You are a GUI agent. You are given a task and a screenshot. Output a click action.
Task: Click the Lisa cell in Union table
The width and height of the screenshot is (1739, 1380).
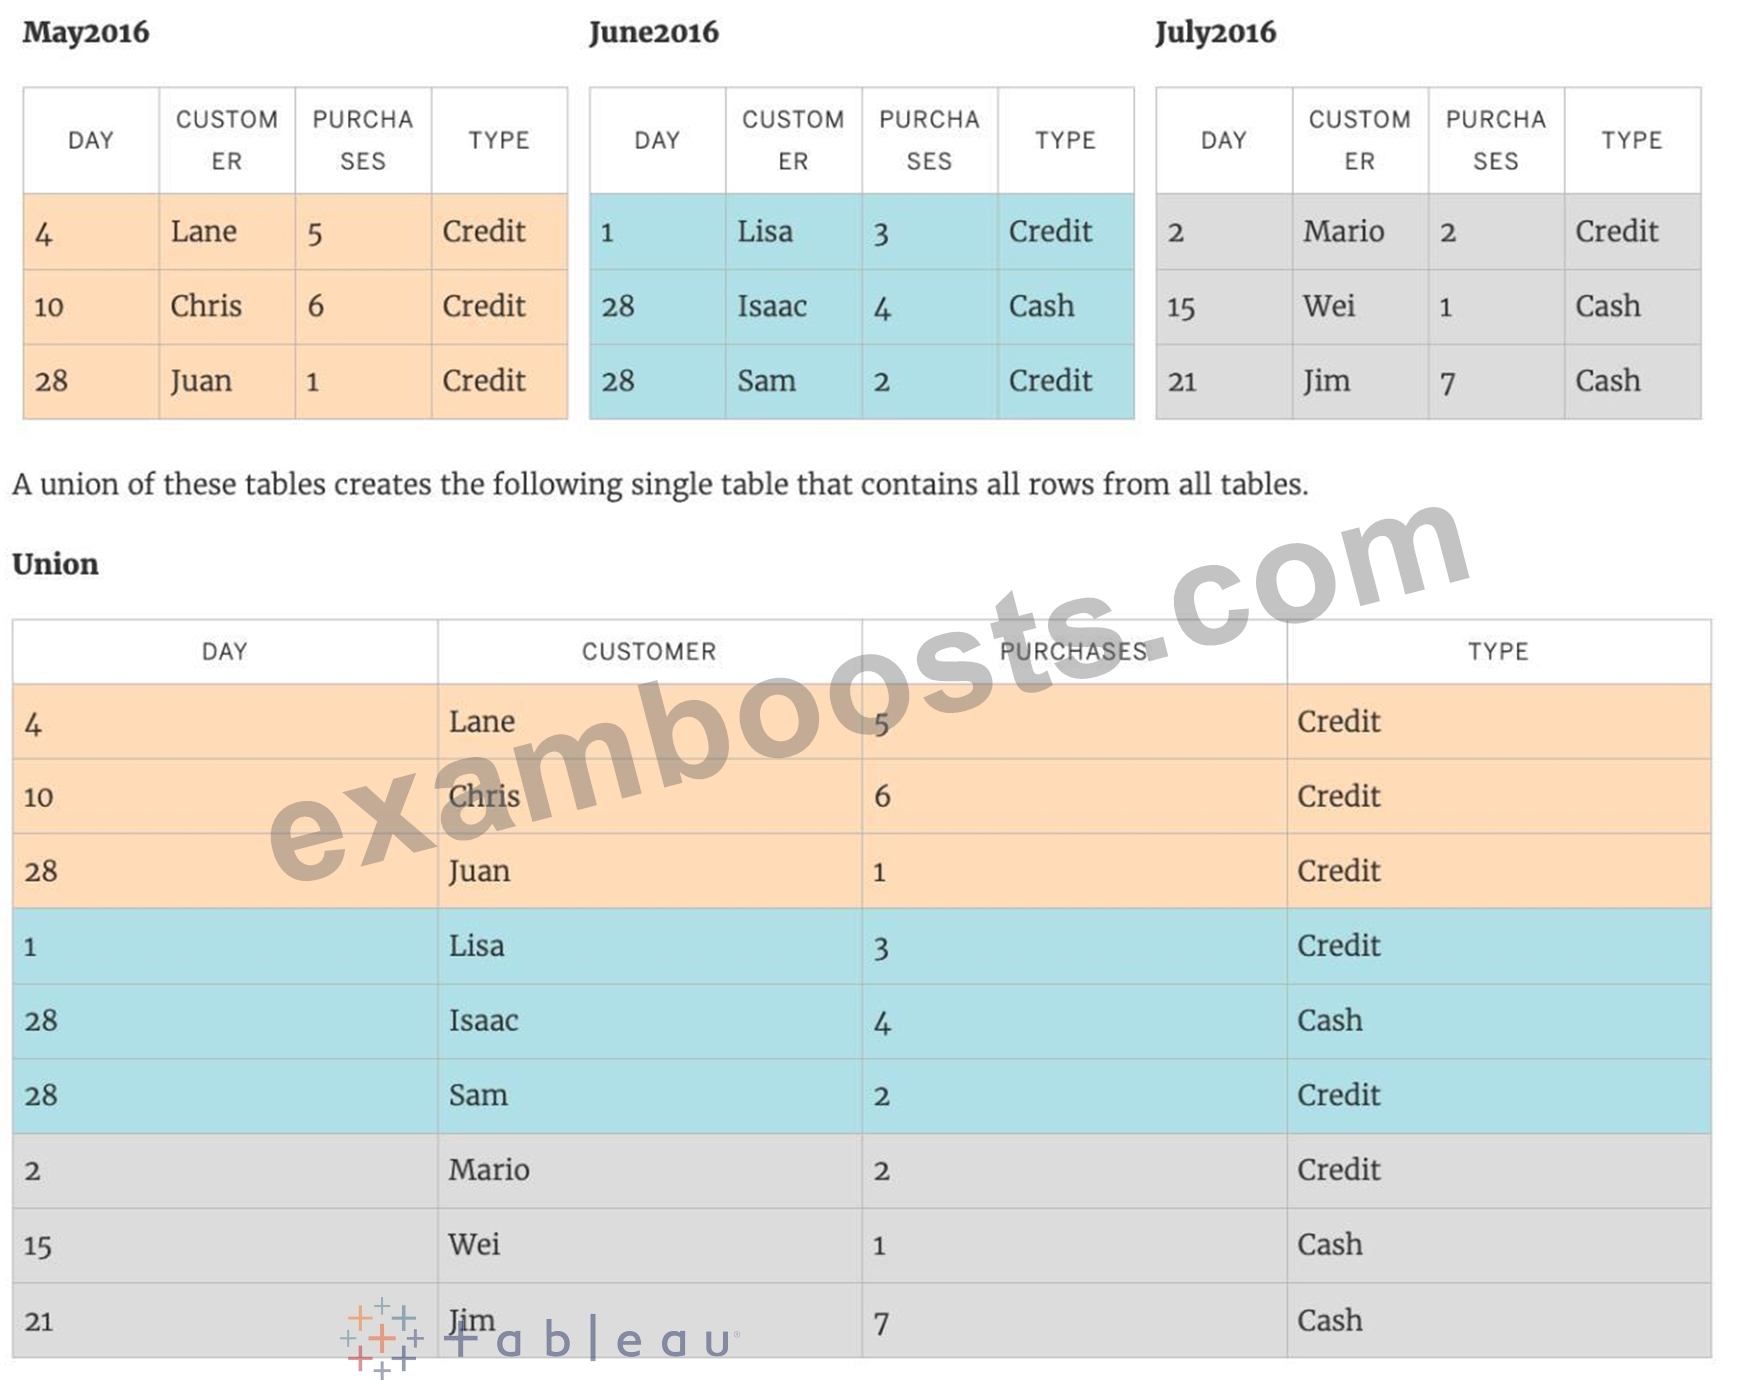pyautogui.click(x=650, y=946)
